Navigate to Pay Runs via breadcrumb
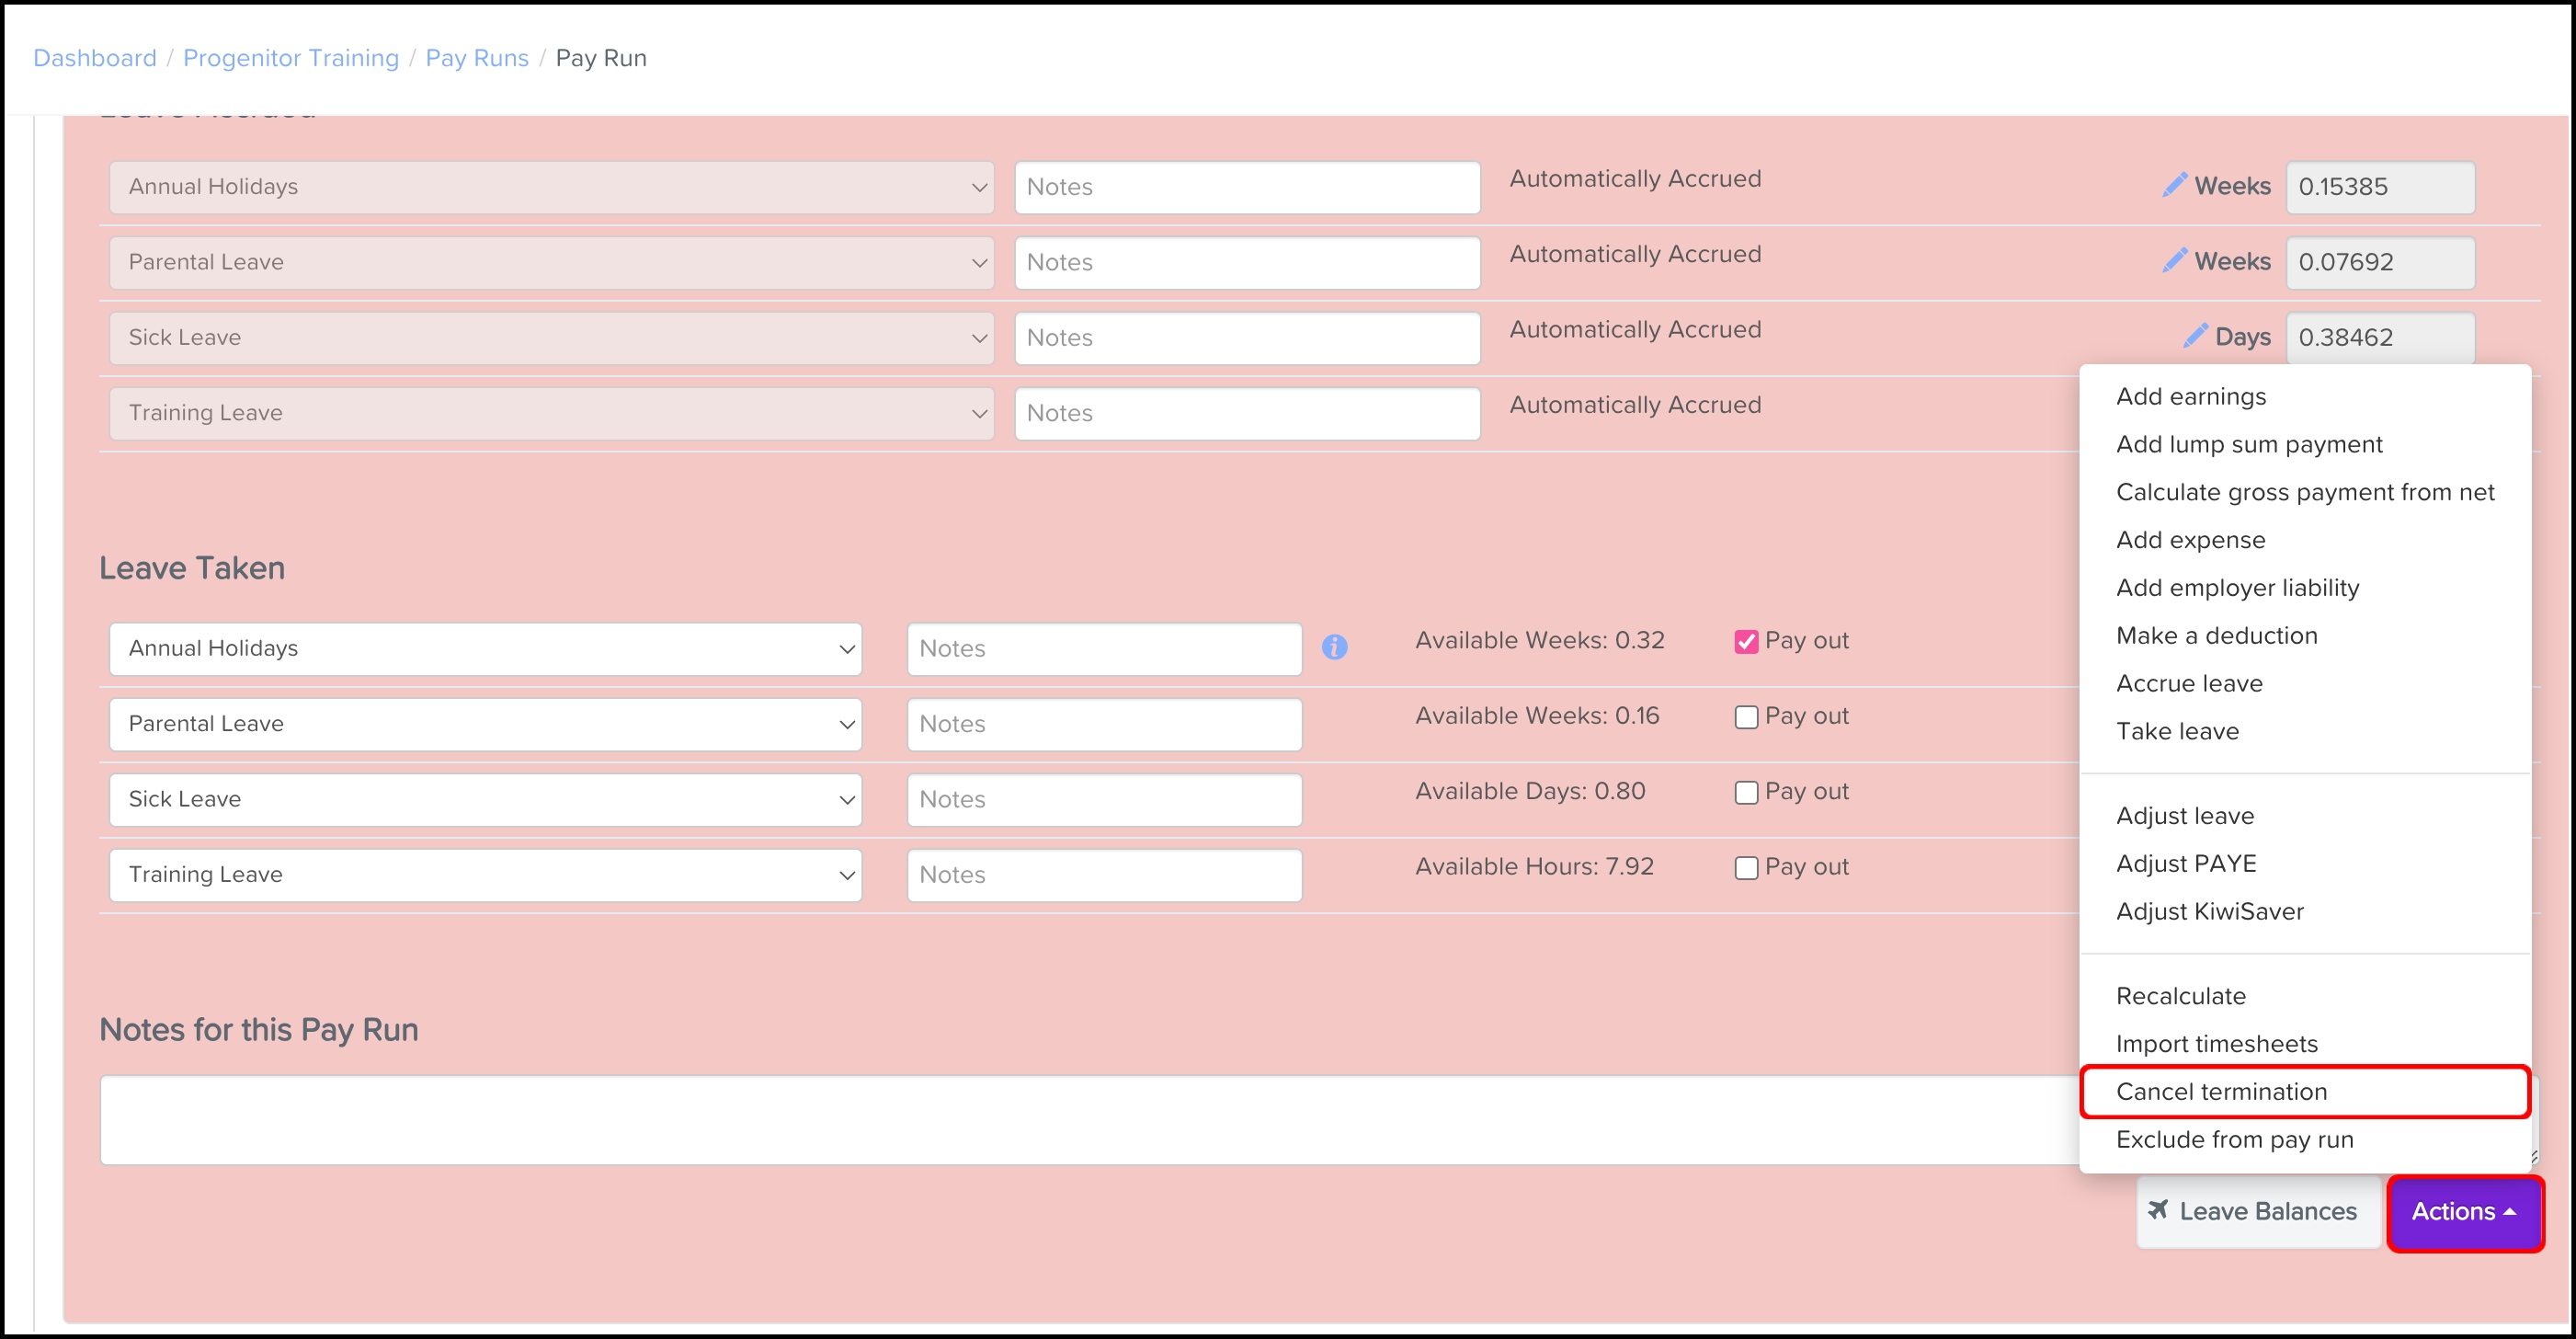This screenshot has height=1339, width=2576. 477,57
